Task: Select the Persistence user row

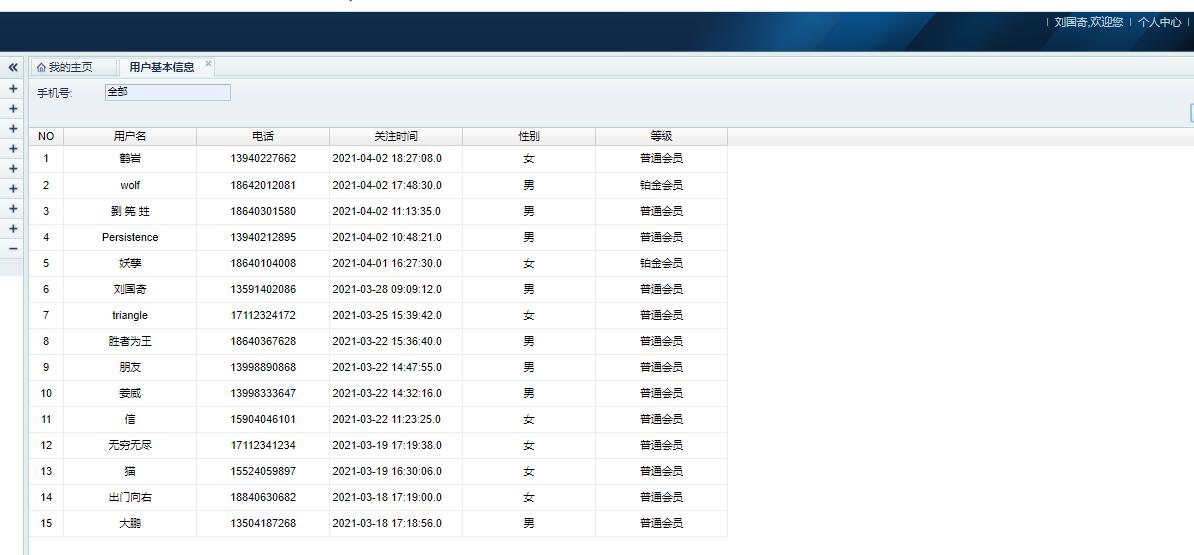Action: pos(130,237)
